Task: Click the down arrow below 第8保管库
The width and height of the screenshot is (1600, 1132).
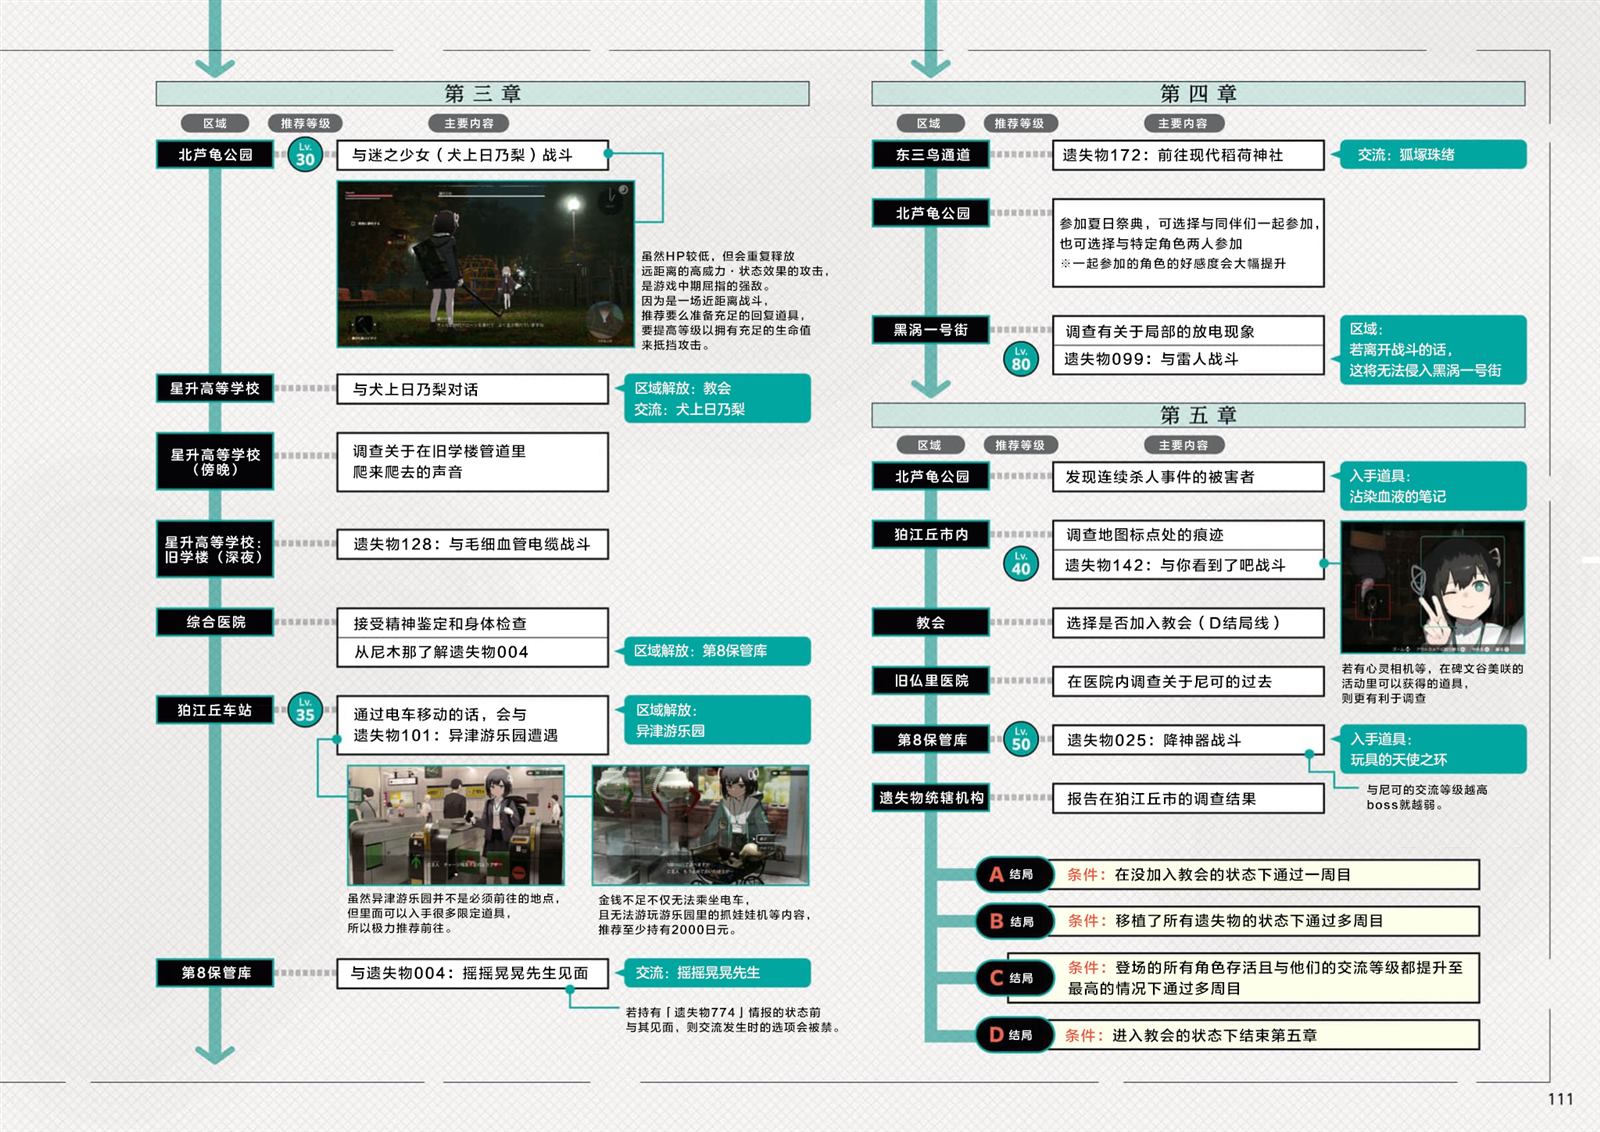Action: pos(215,1052)
